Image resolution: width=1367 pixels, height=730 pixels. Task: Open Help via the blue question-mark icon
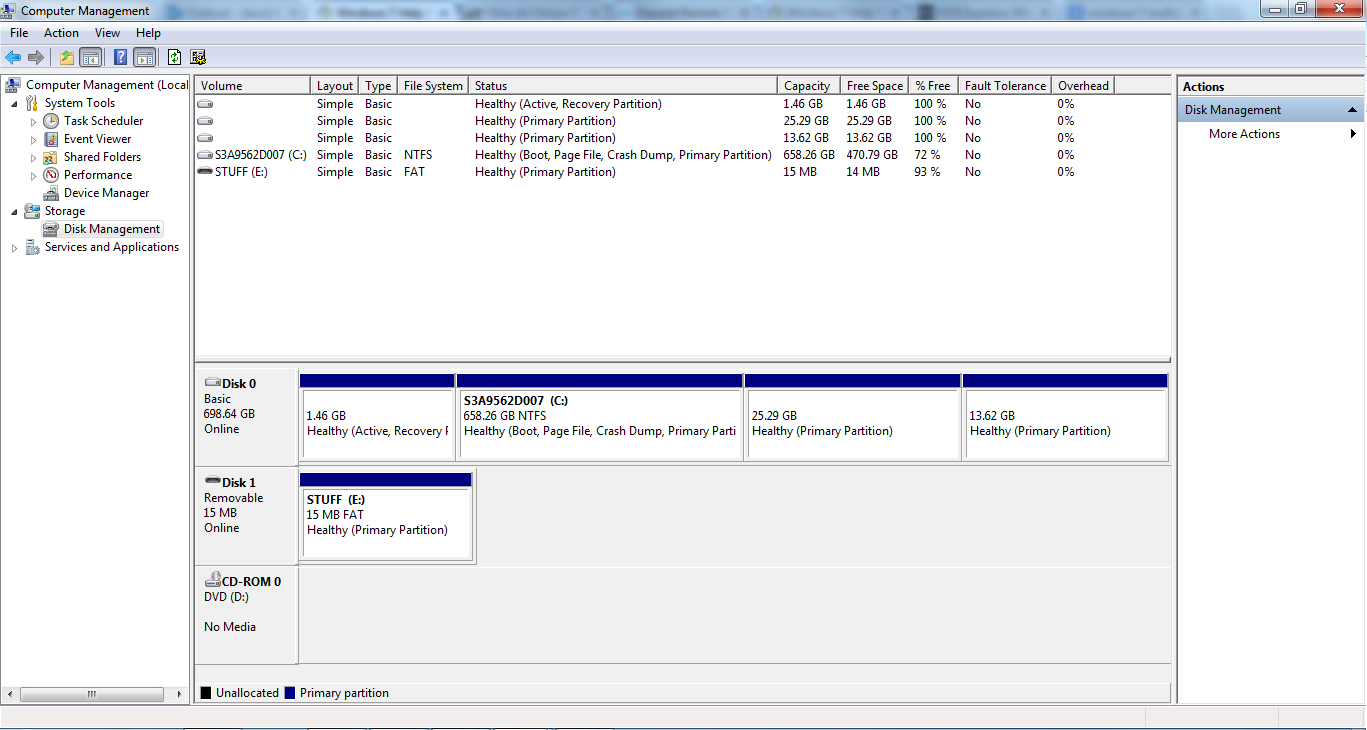click(x=120, y=57)
